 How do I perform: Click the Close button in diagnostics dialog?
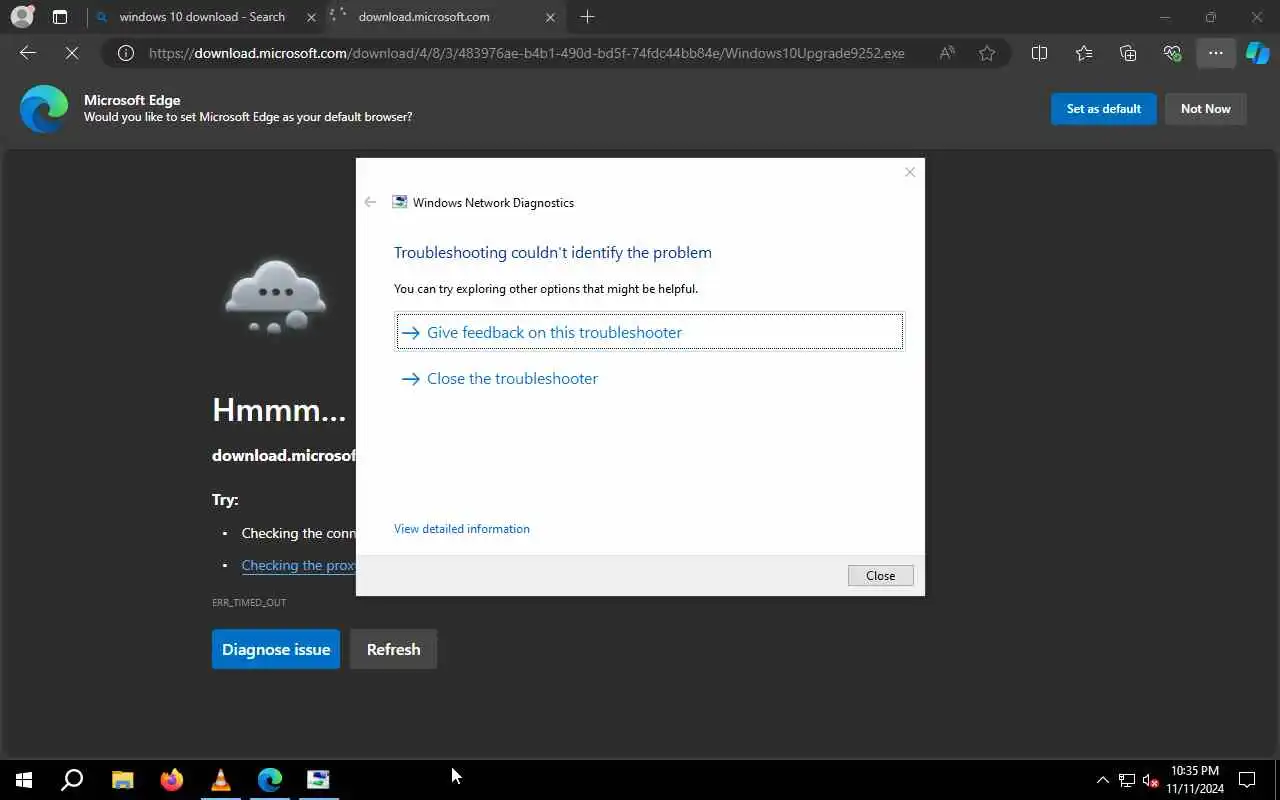click(x=880, y=576)
